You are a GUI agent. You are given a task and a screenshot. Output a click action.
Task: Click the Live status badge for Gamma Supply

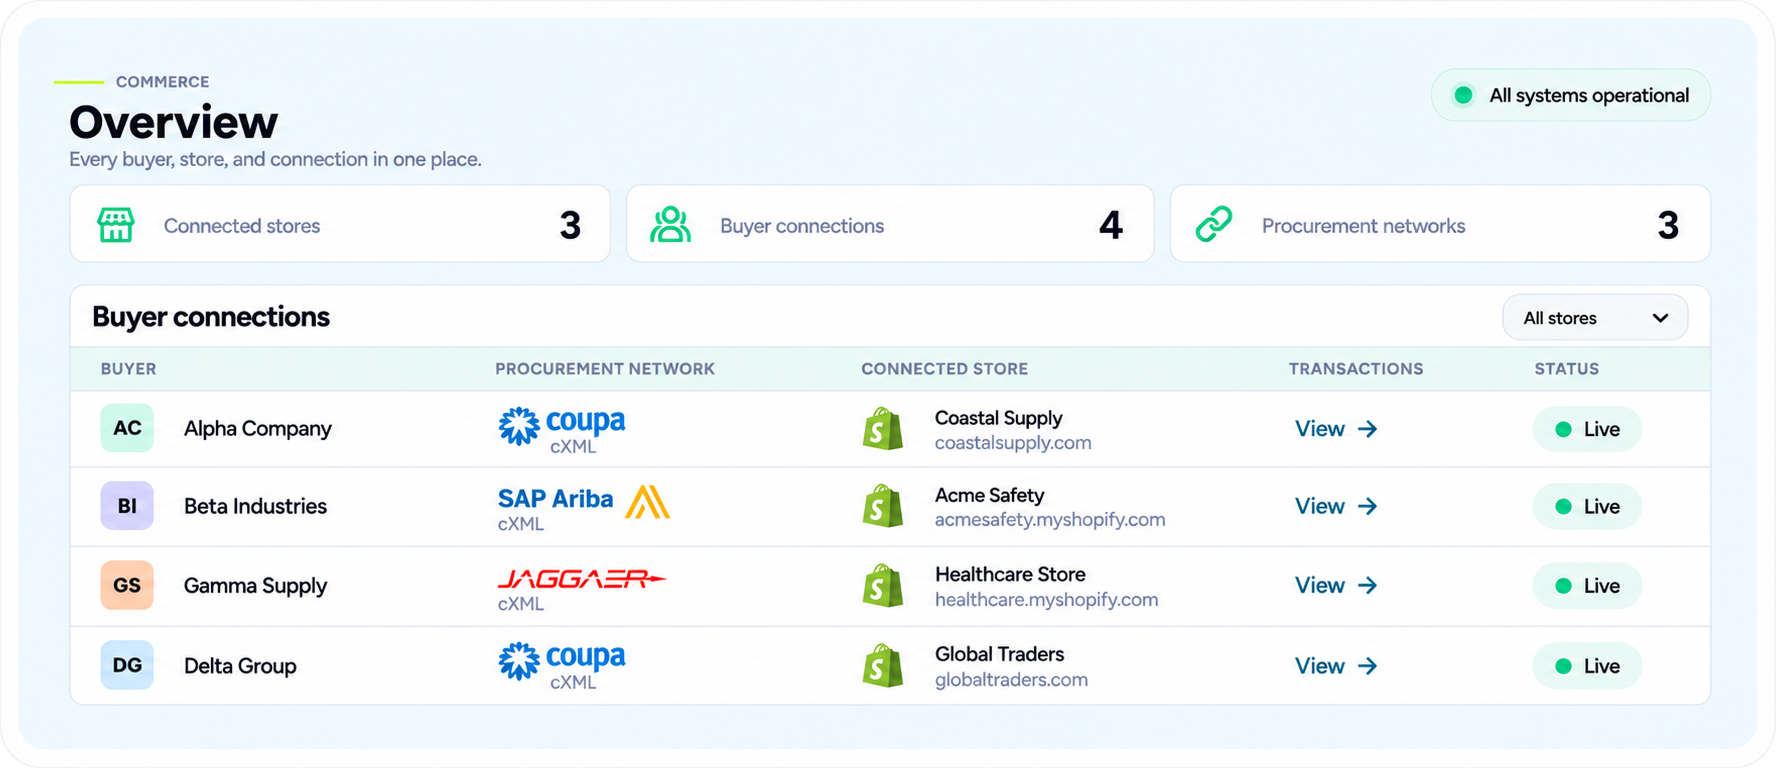point(1587,586)
